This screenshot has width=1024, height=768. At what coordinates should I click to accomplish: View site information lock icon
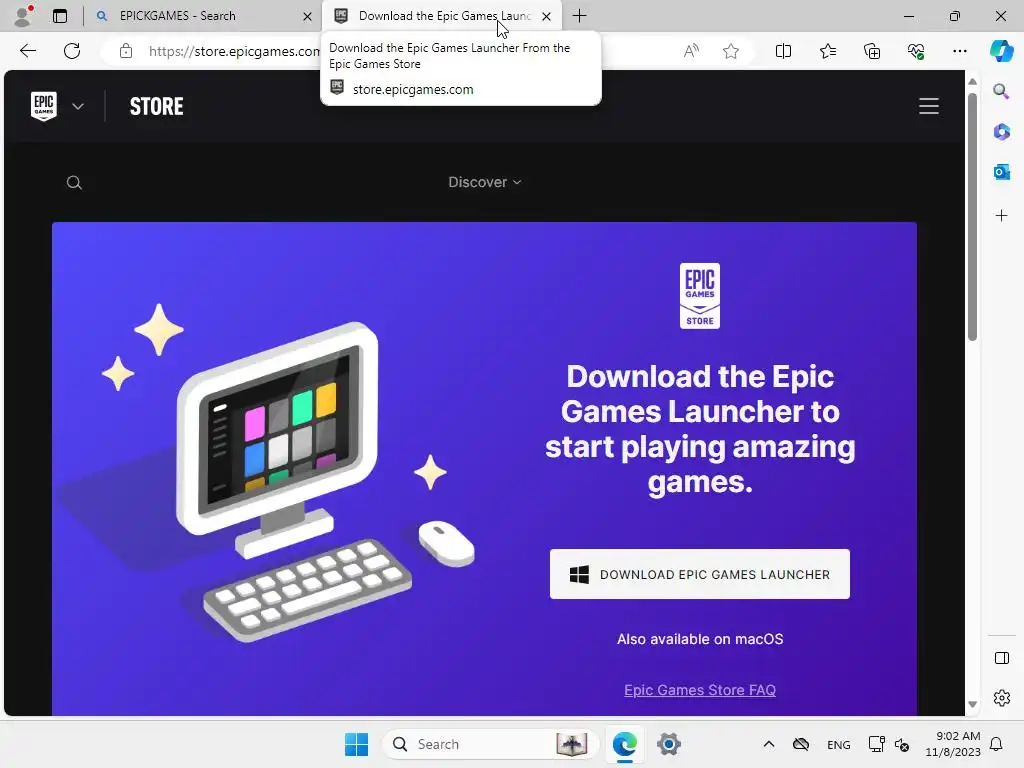(126, 51)
